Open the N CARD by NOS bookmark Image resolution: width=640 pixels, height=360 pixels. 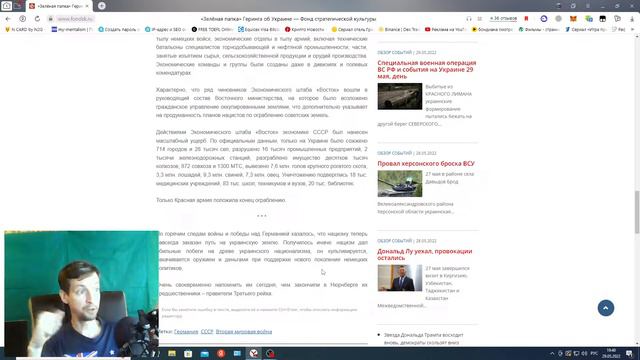tap(24, 29)
